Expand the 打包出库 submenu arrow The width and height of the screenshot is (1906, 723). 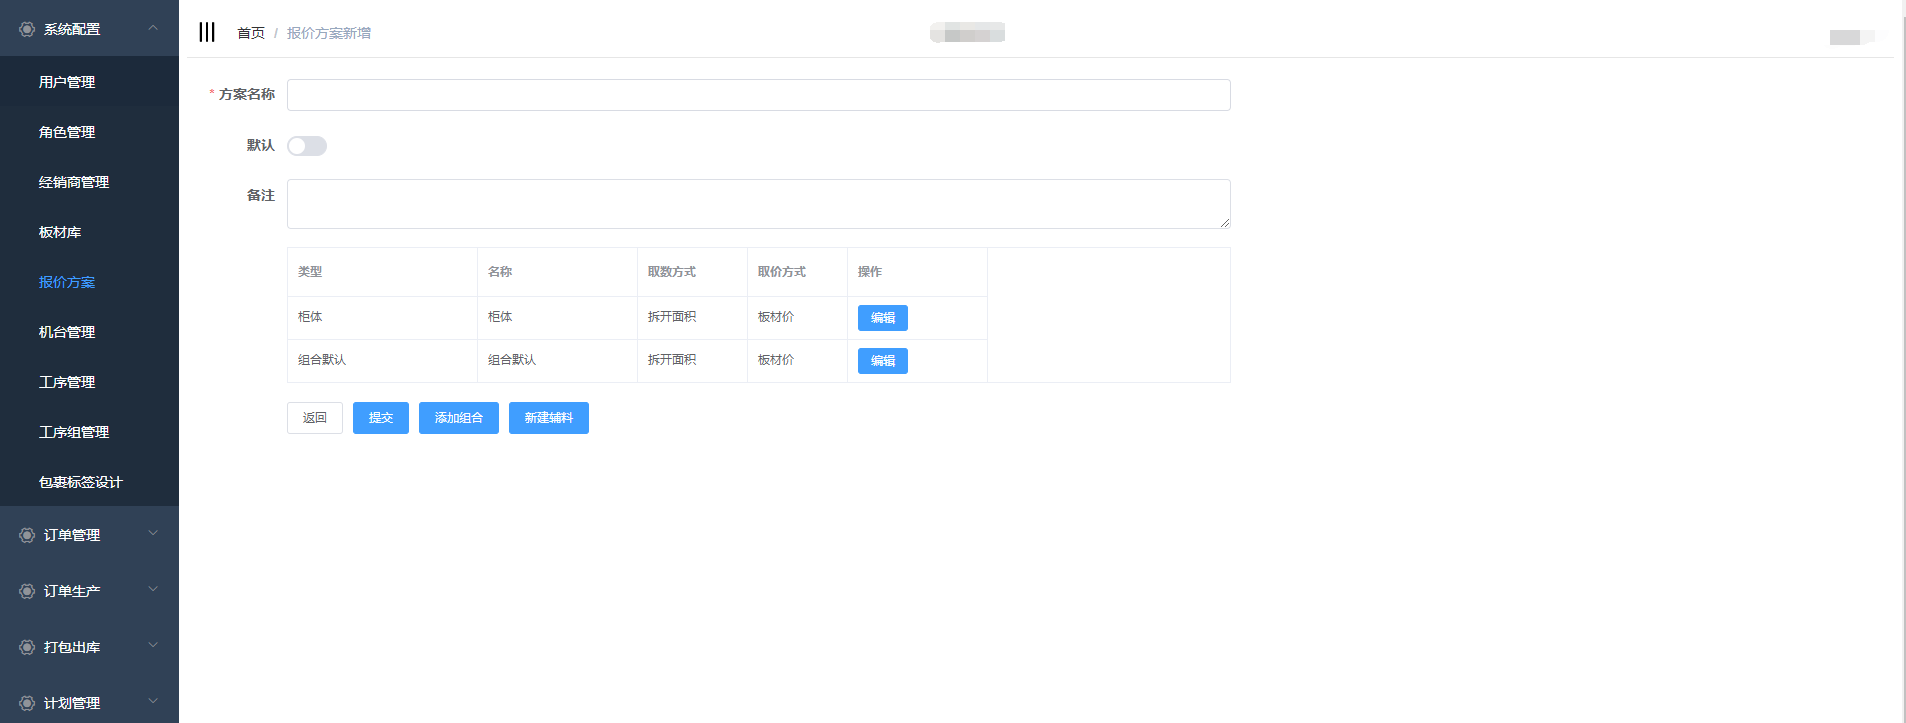click(x=153, y=646)
